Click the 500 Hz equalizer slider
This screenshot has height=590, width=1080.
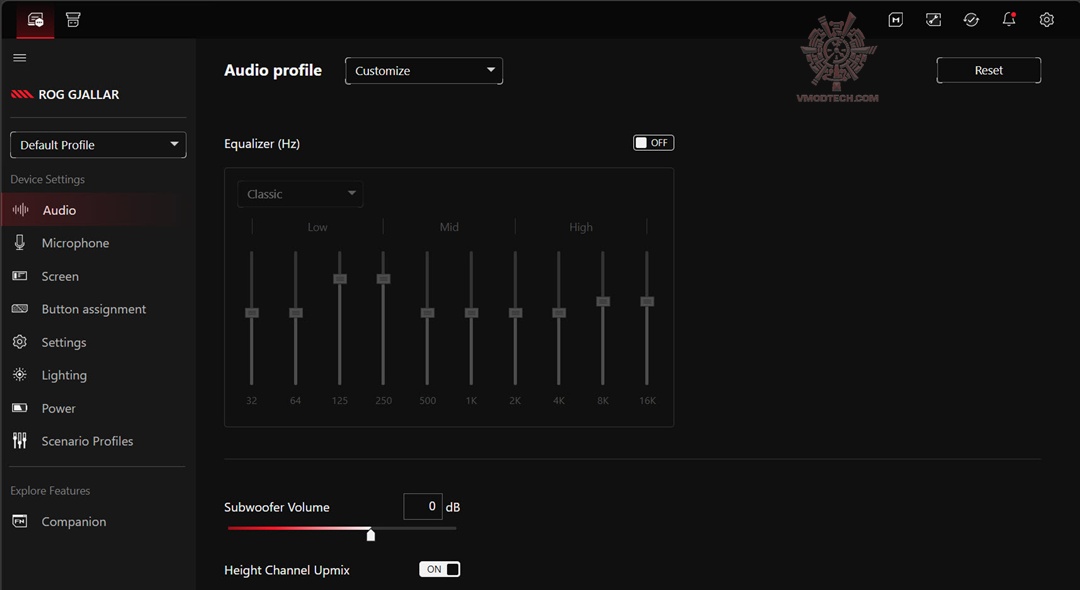pos(428,313)
